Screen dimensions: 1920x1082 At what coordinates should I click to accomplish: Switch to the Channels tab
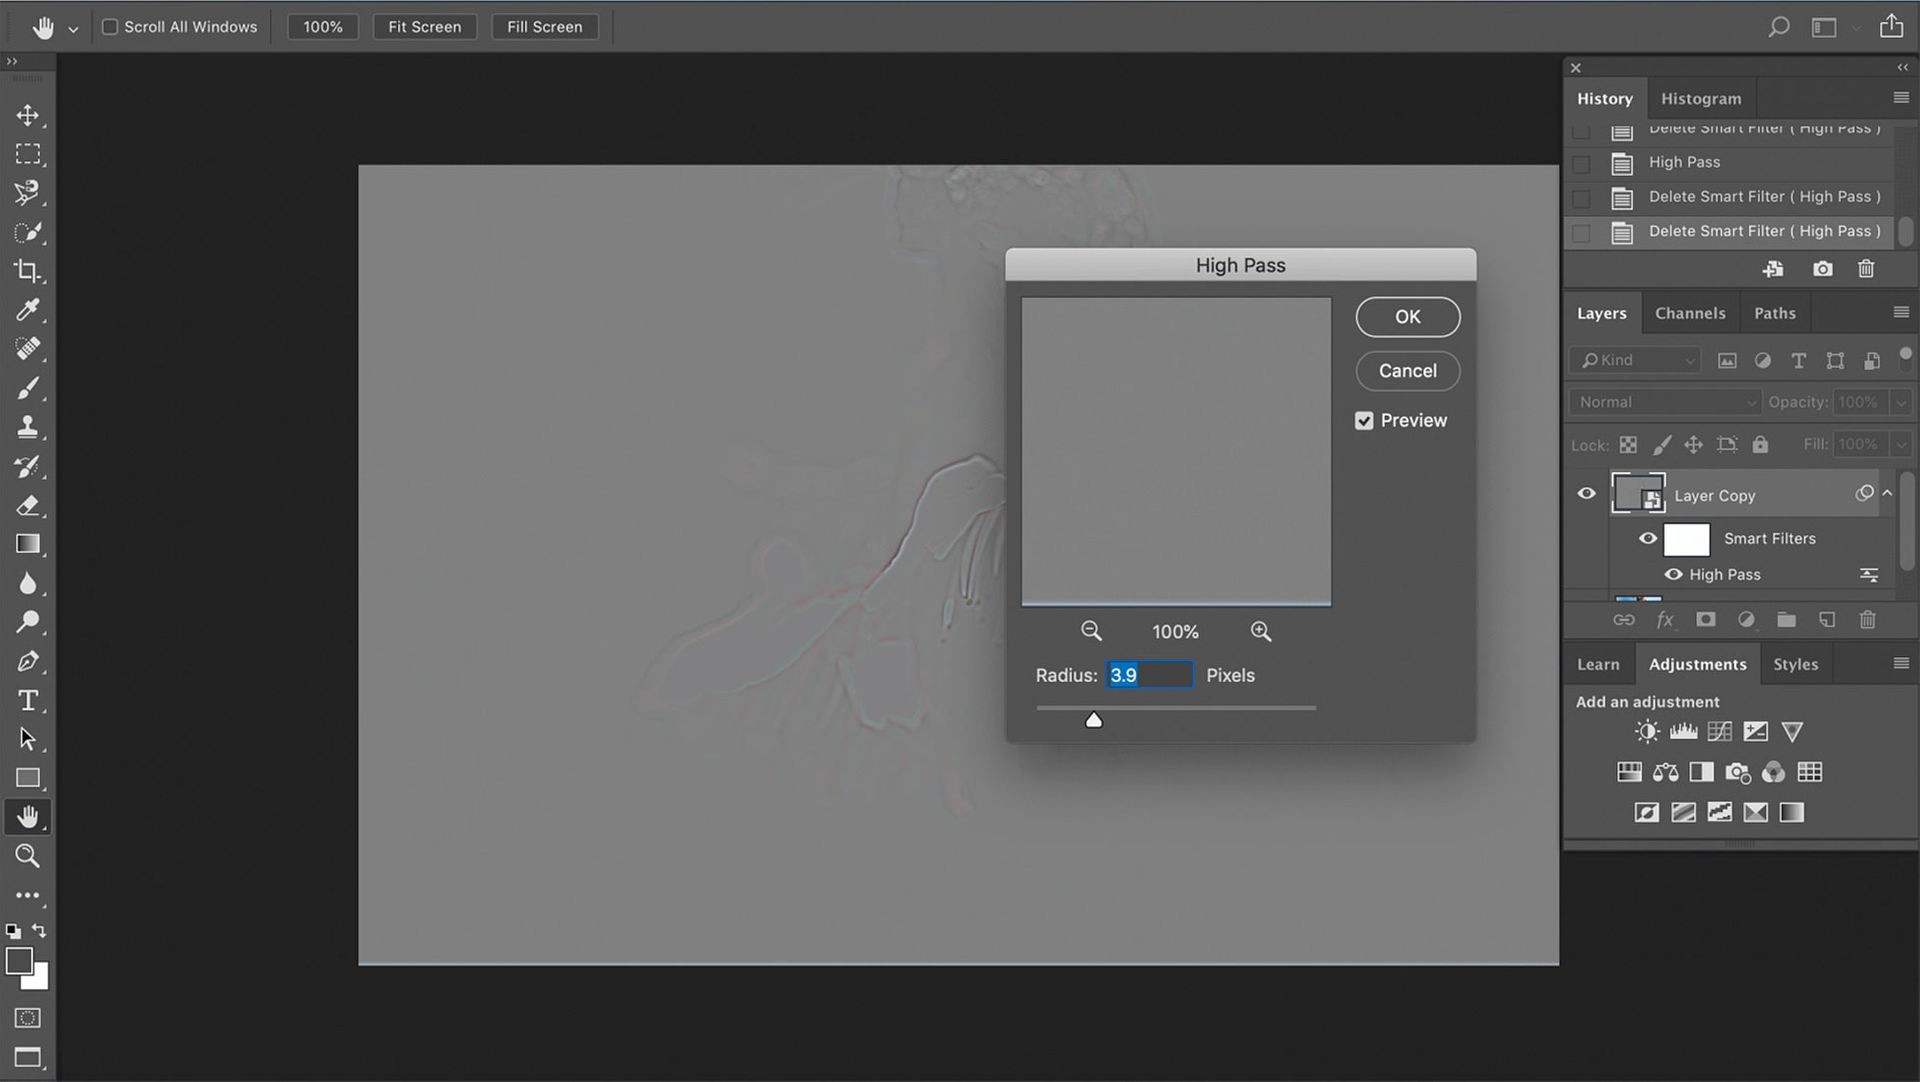1690,312
